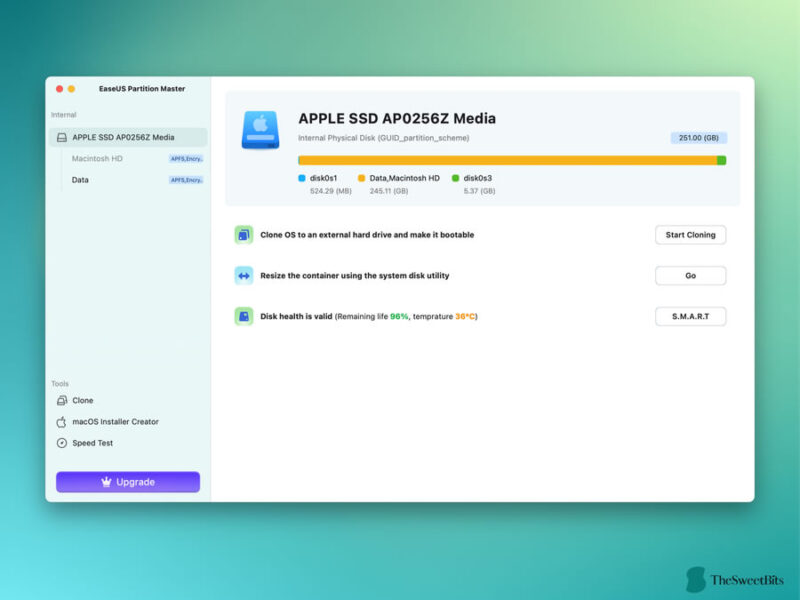
Task: Select the orange Data,Macintosh HD legend dot
Action: point(361,177)
